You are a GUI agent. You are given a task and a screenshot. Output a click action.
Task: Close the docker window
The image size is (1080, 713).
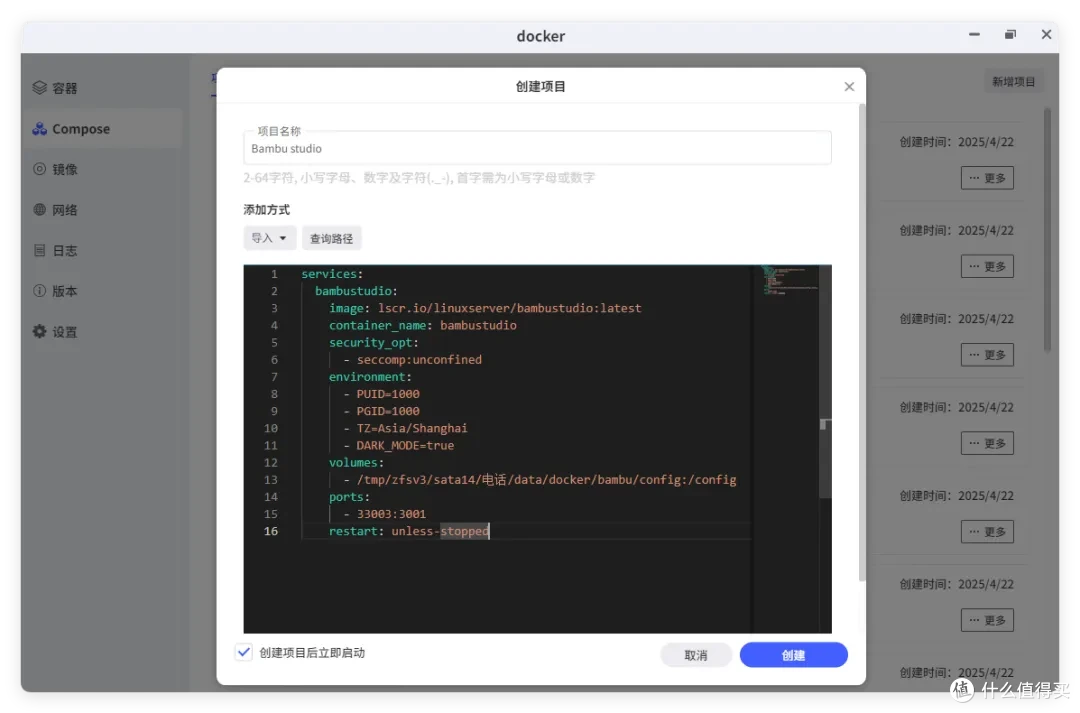(x=1046, y=34)
